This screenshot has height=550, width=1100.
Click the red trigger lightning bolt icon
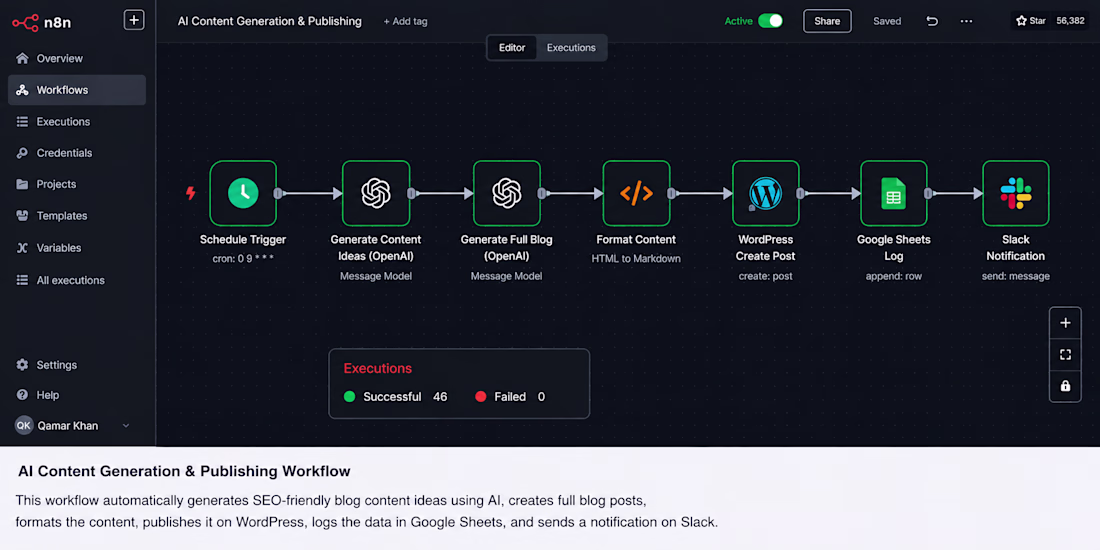pos(191,194)
